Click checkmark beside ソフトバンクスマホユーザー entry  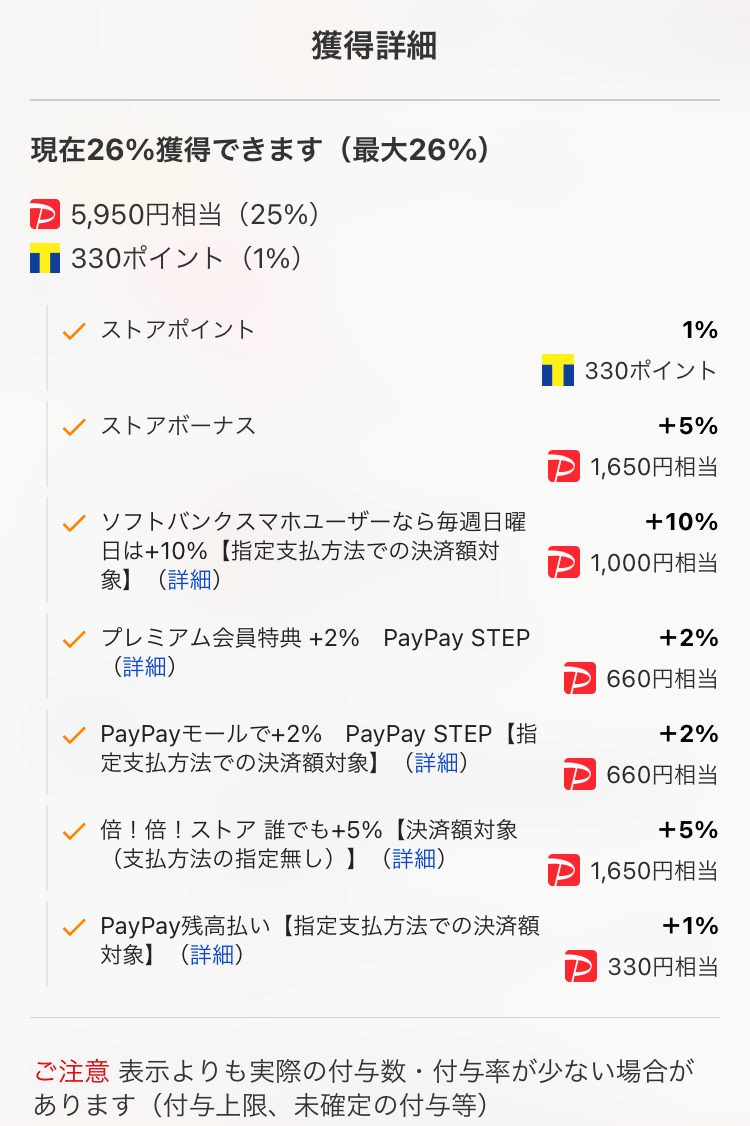coord(74,524)
